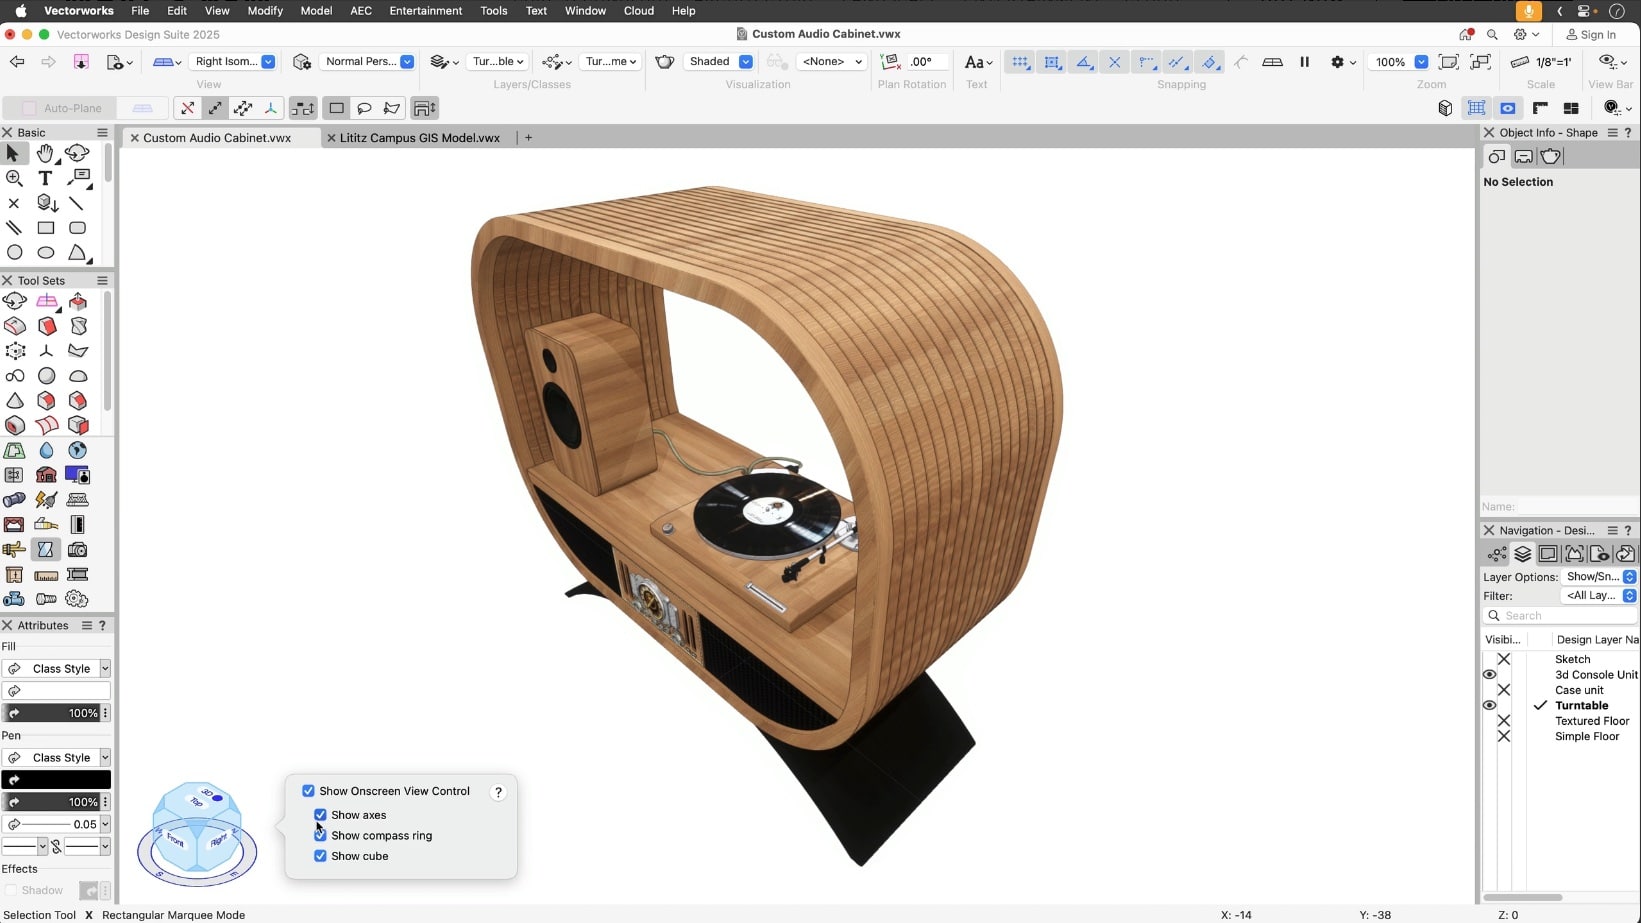This screenshot has width=1641, height=923.
Task: Choose the Zoom magnifier tool
Action: coord(14,178)
